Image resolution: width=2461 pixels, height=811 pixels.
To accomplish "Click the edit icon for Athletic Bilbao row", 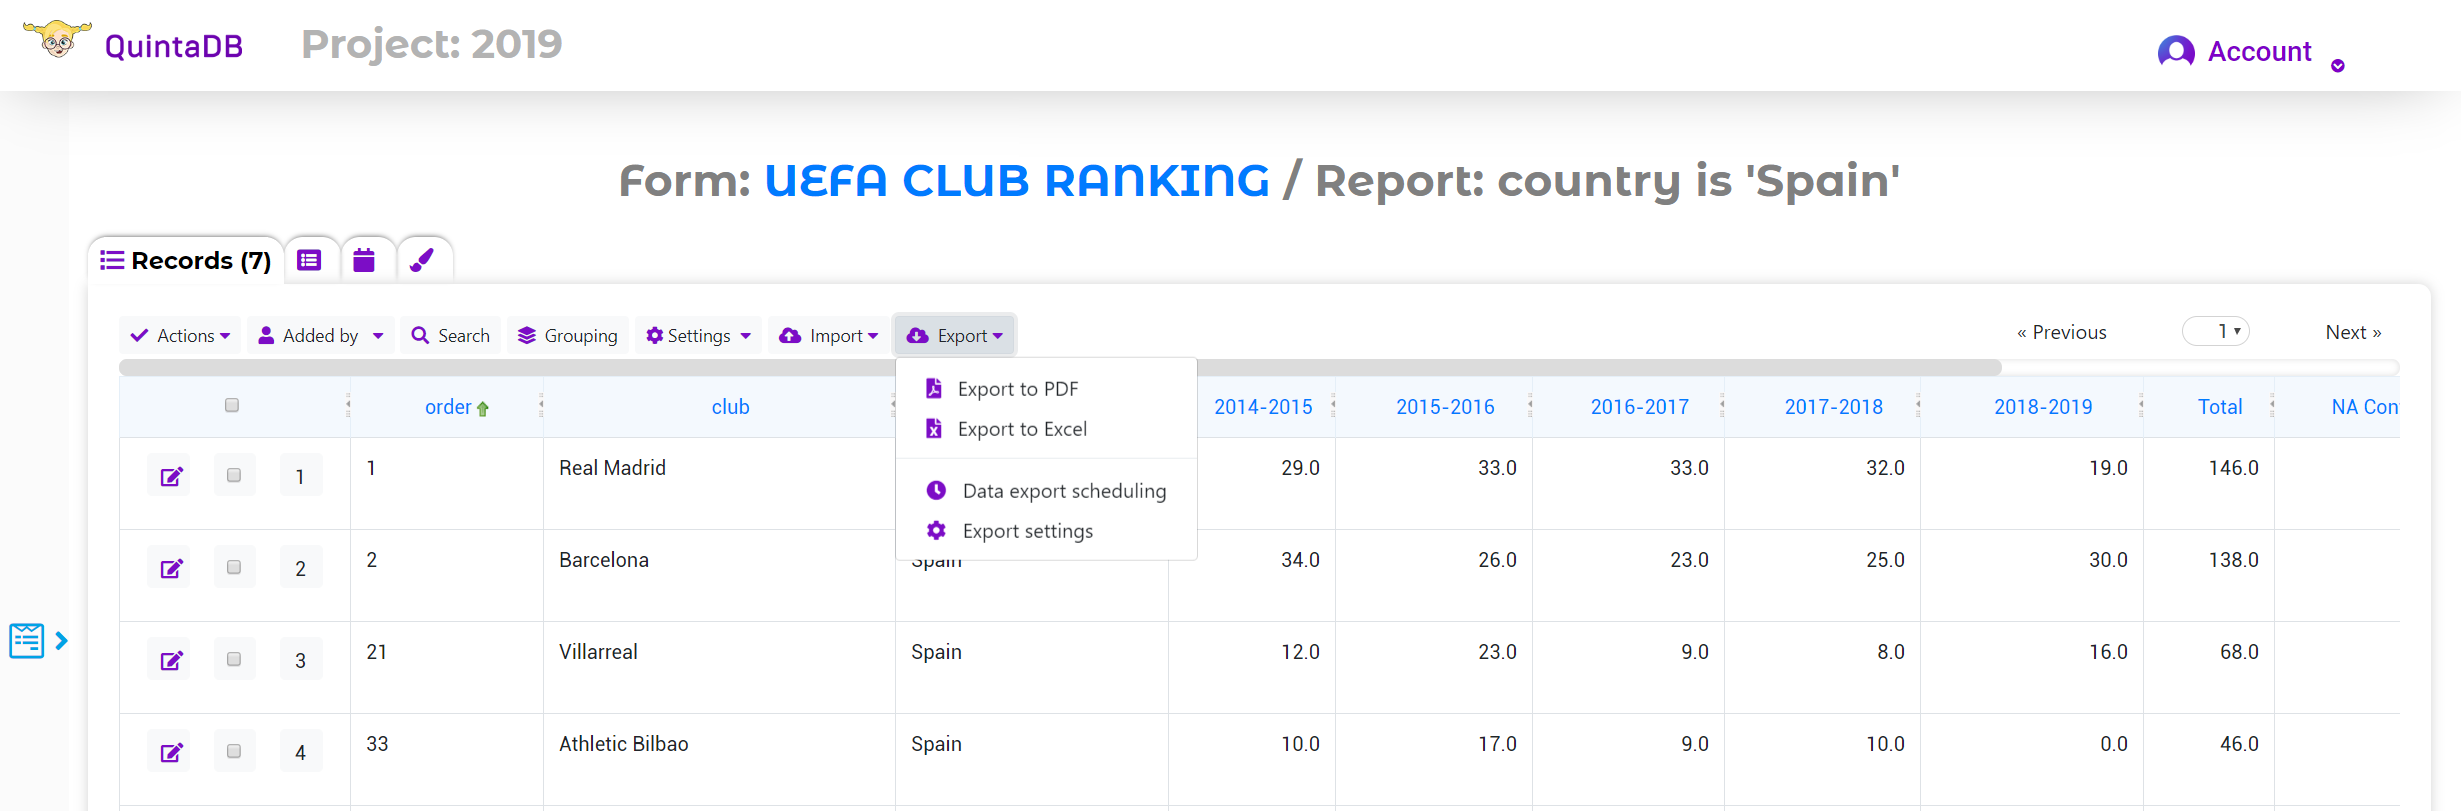I will click(x=172, y=752).
